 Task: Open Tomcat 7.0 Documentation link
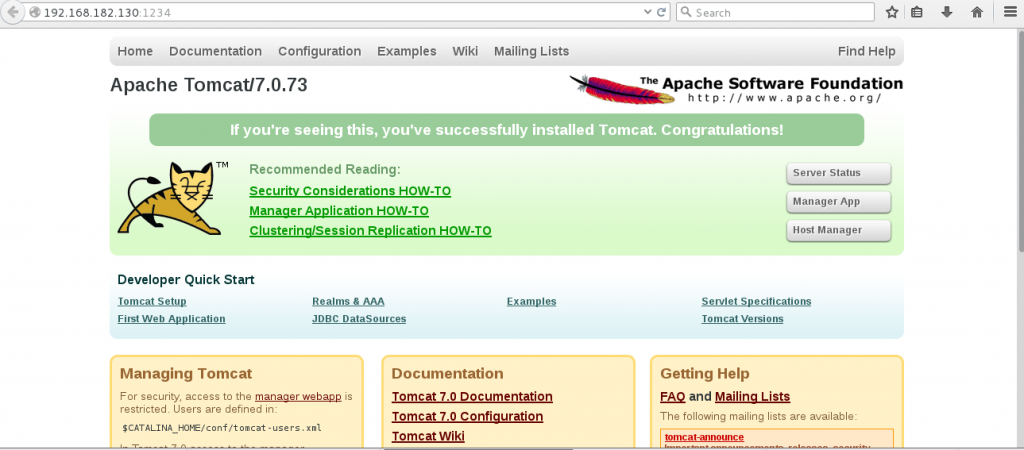tap(472, 396)
